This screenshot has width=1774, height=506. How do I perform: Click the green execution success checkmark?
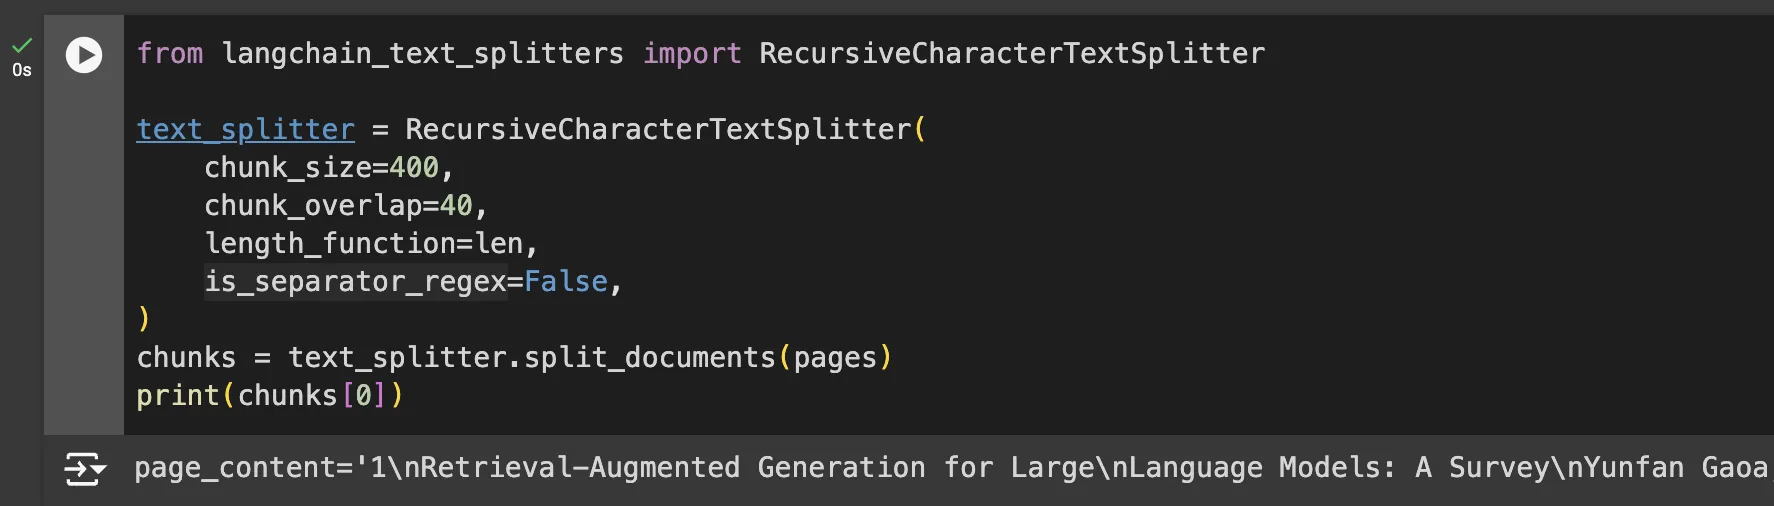click(x=22, y=45)
